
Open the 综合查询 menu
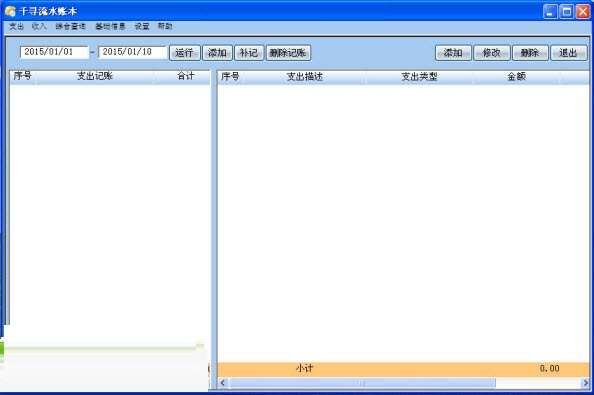coord(70,26)
